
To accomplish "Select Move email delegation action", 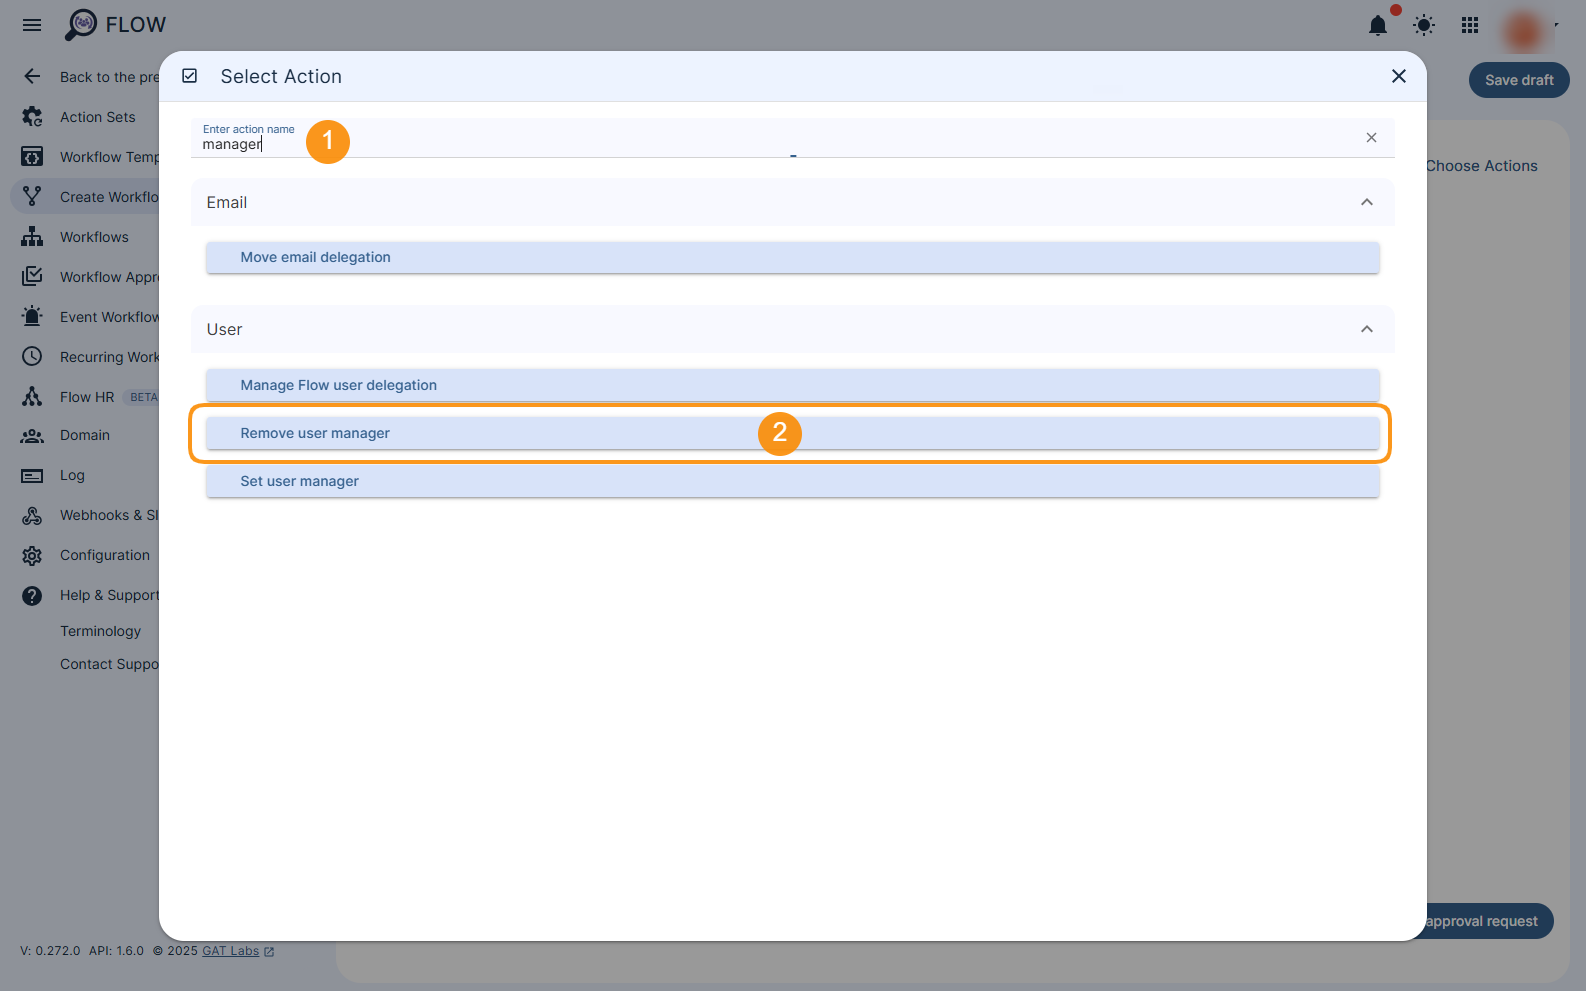I will (x=793, y=257).
